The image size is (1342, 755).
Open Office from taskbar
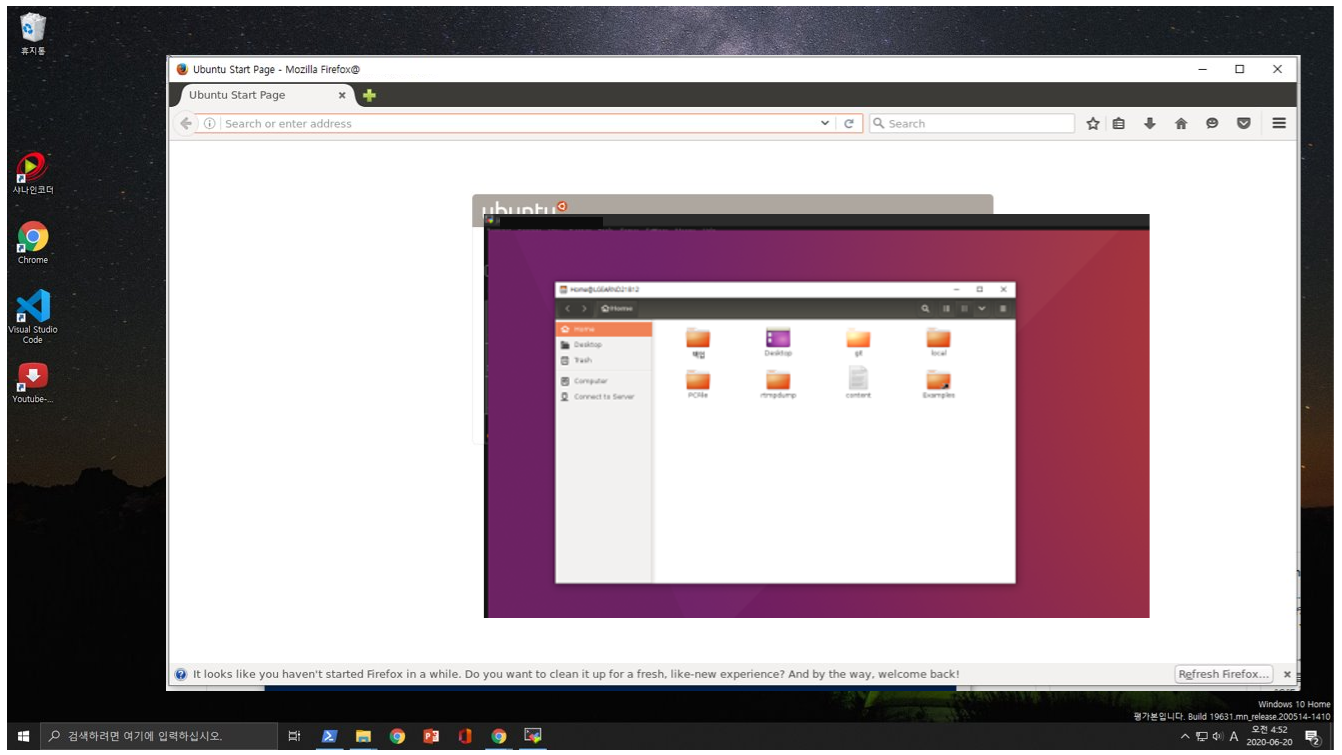point(465,736)
